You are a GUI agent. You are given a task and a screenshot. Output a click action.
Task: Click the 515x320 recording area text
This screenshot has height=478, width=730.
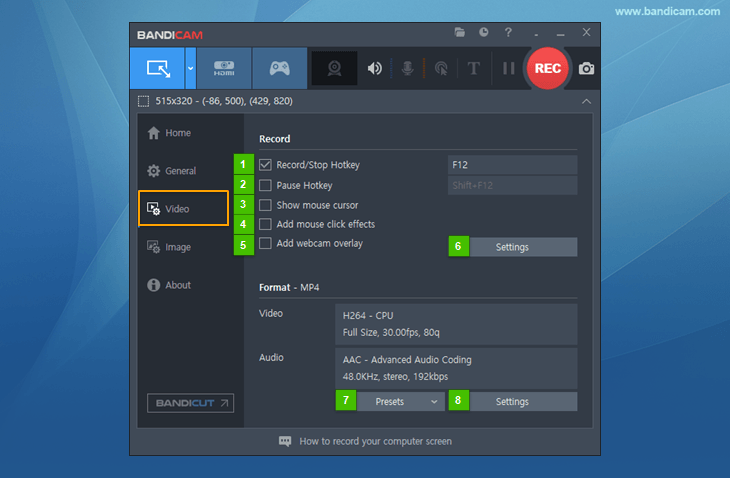click(x=224, y=101)
